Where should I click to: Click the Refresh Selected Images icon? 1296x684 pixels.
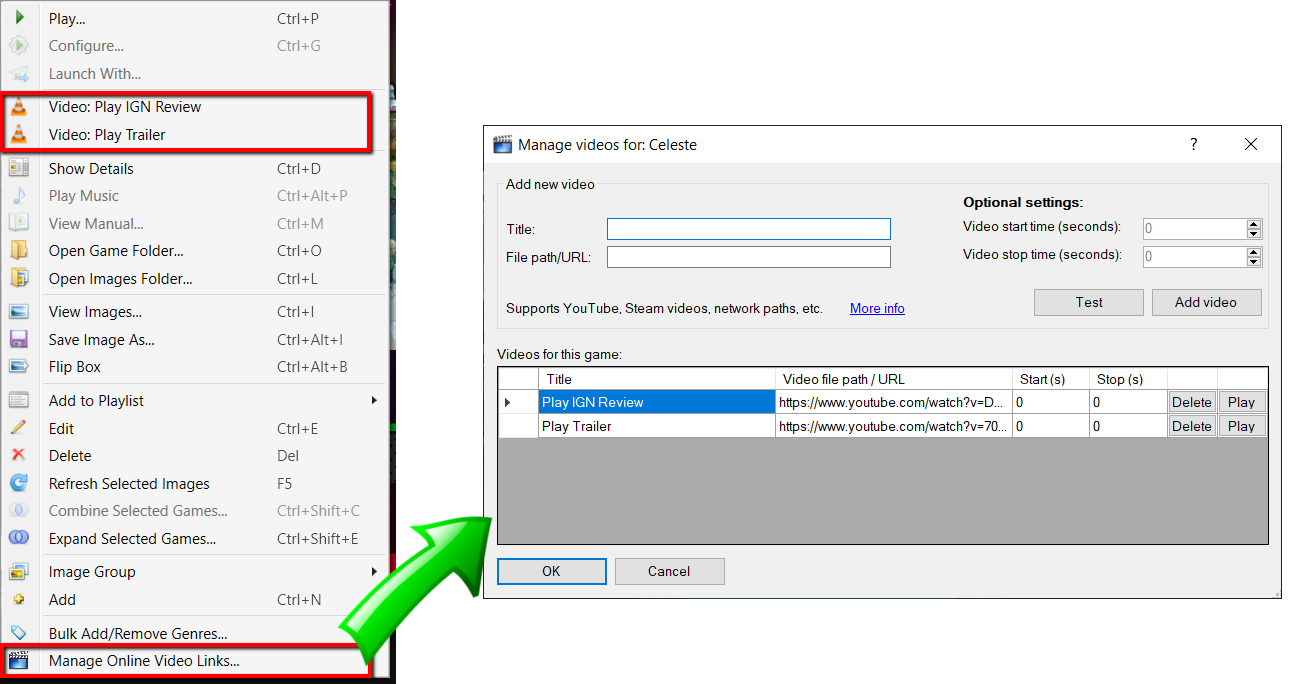tap(19, 483)
